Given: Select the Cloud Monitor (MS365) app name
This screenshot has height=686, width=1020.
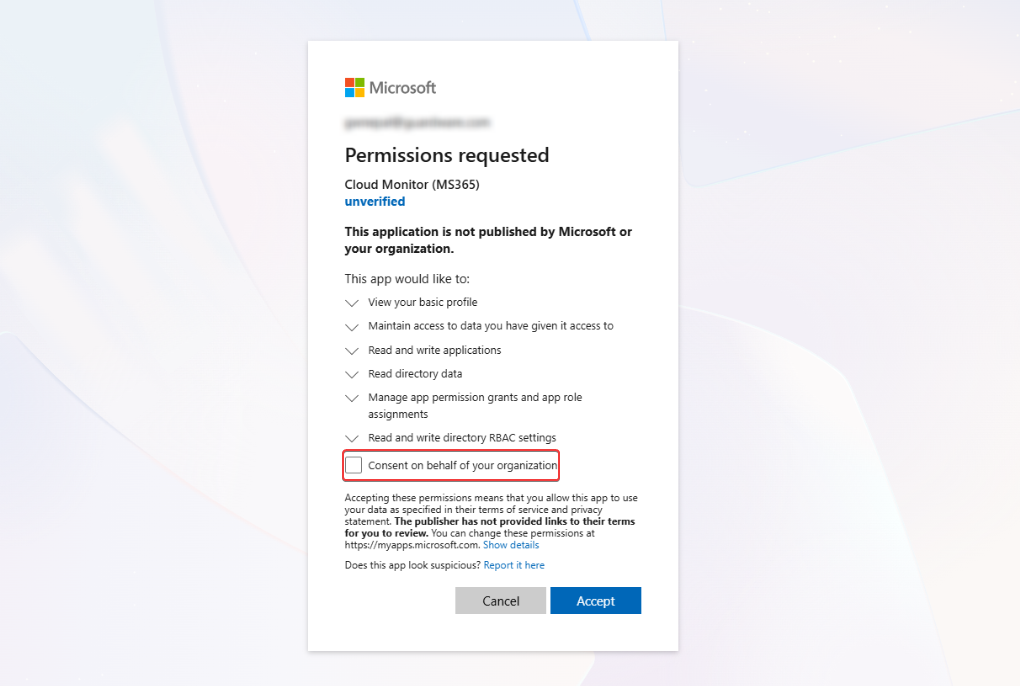Looking at the screenshot, I should (x=412, y=185).
